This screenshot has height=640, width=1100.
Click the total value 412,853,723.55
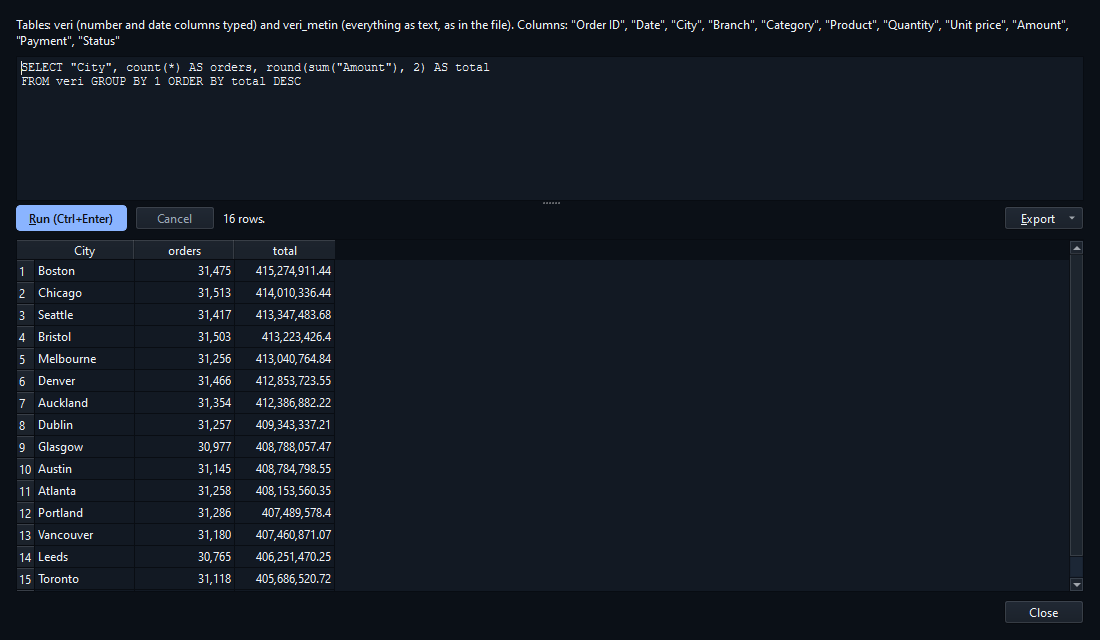(x=284, y=381)
